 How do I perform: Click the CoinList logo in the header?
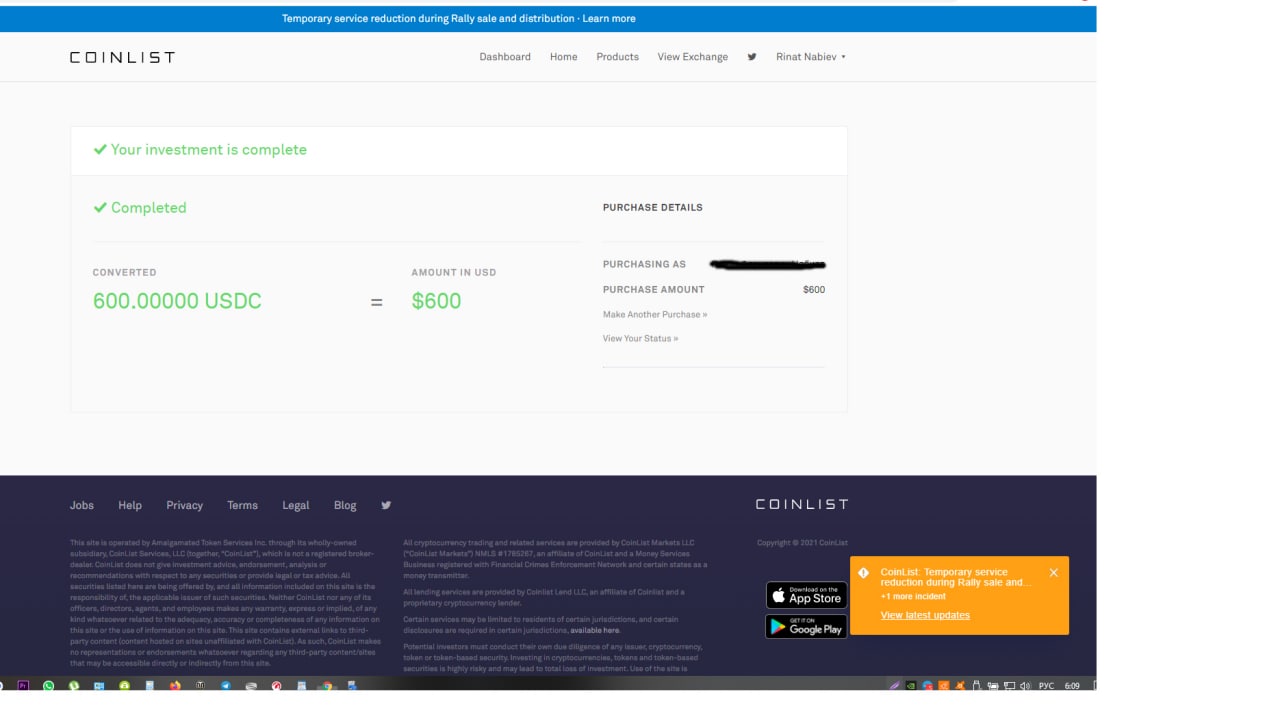(x=122, y=57)
